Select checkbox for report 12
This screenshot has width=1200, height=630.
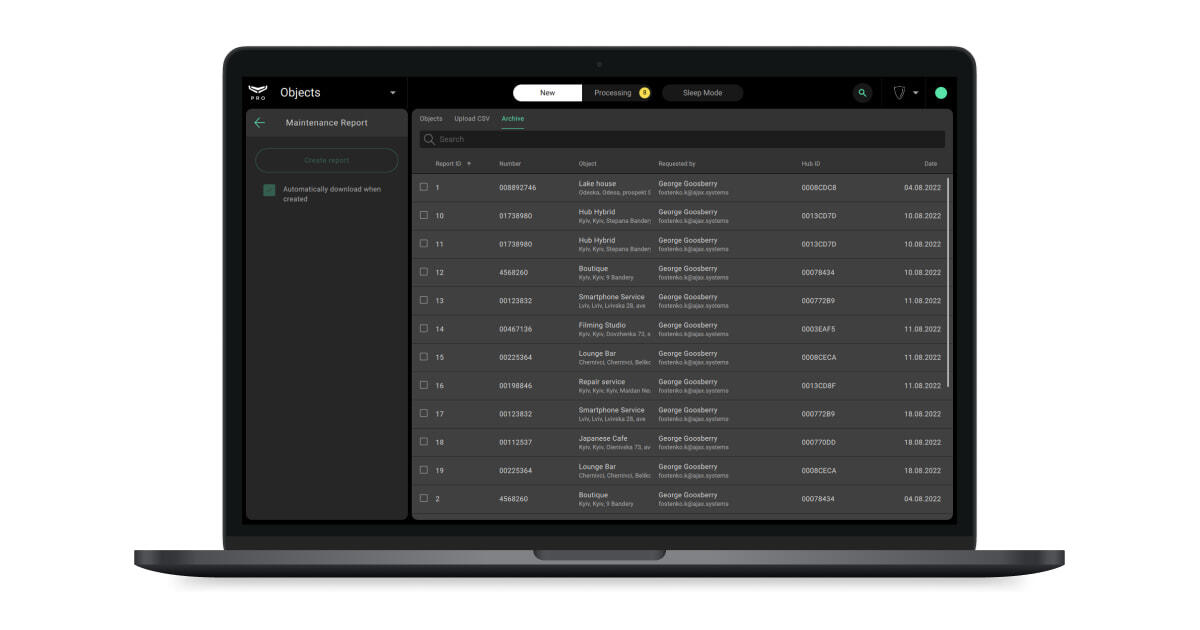pos(424,272)
